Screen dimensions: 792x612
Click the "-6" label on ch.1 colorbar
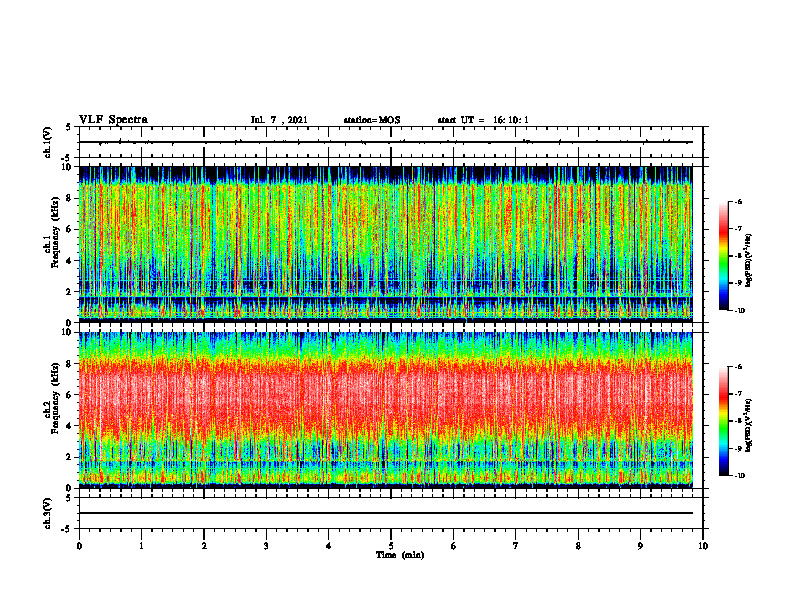(738, 201)
